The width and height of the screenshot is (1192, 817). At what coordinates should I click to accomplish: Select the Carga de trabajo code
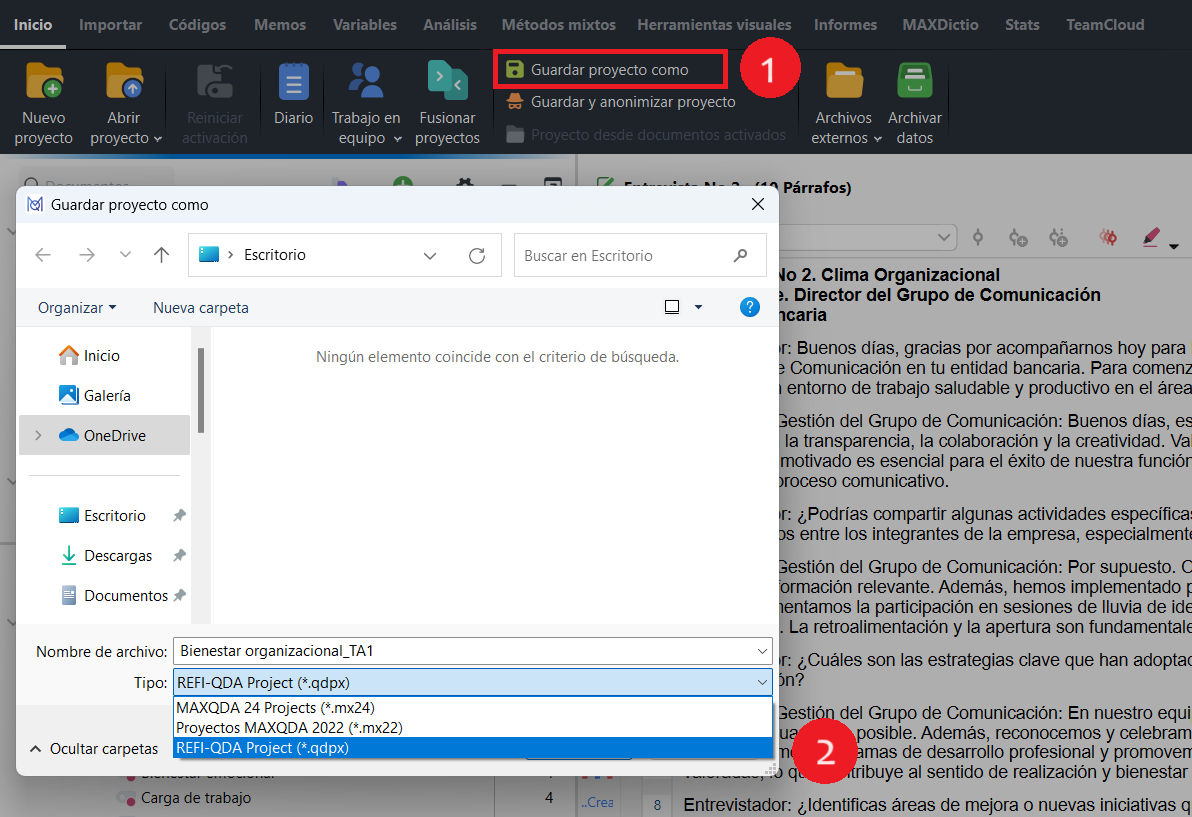[x=195, y=798]
